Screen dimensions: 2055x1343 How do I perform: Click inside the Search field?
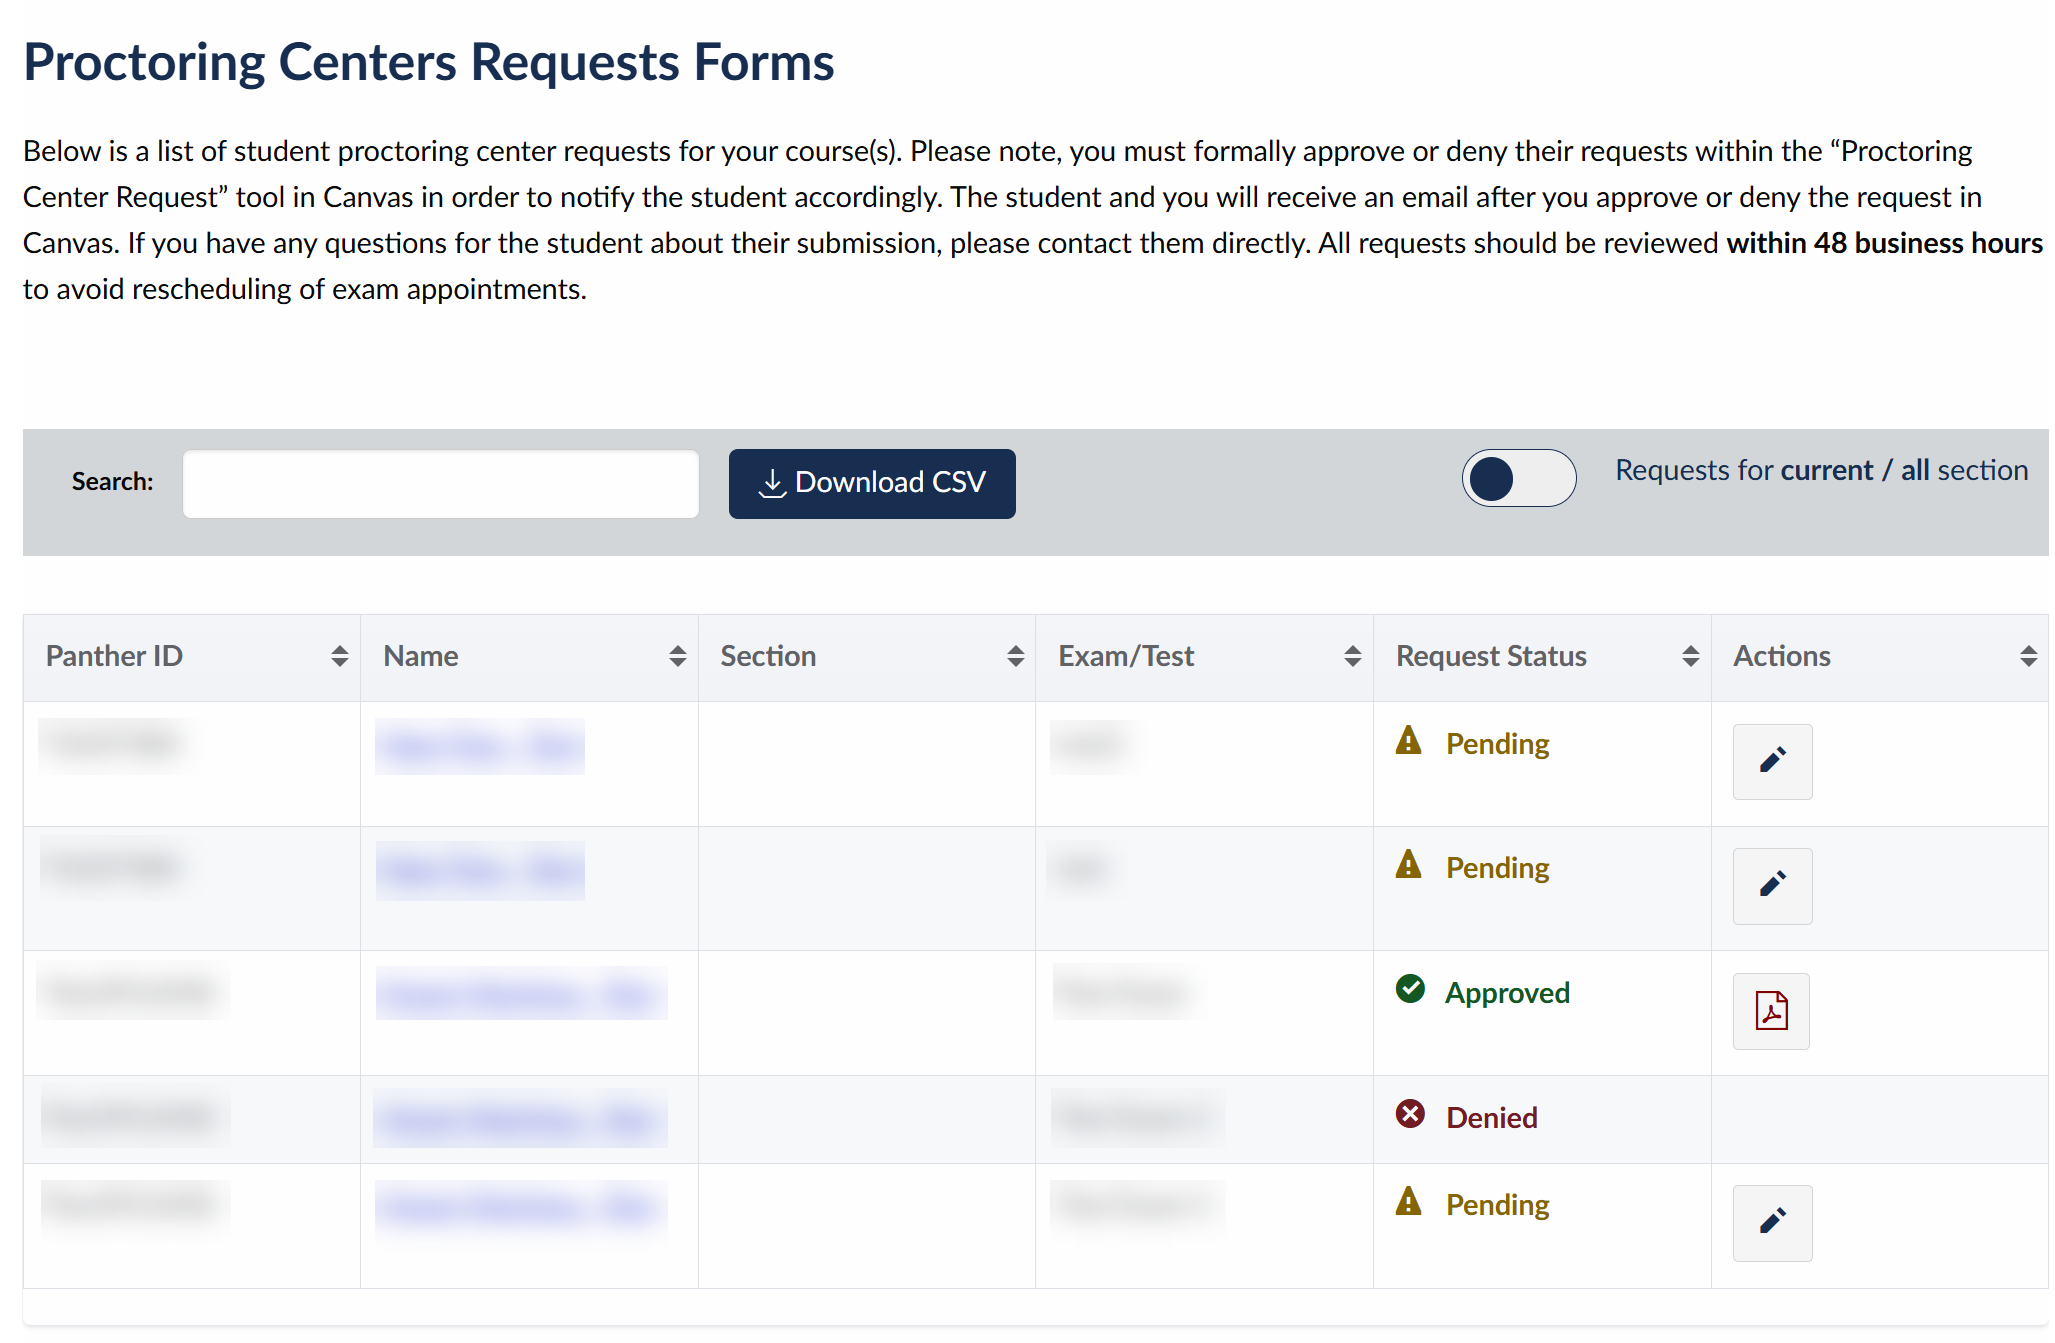[x=440, y=483]
